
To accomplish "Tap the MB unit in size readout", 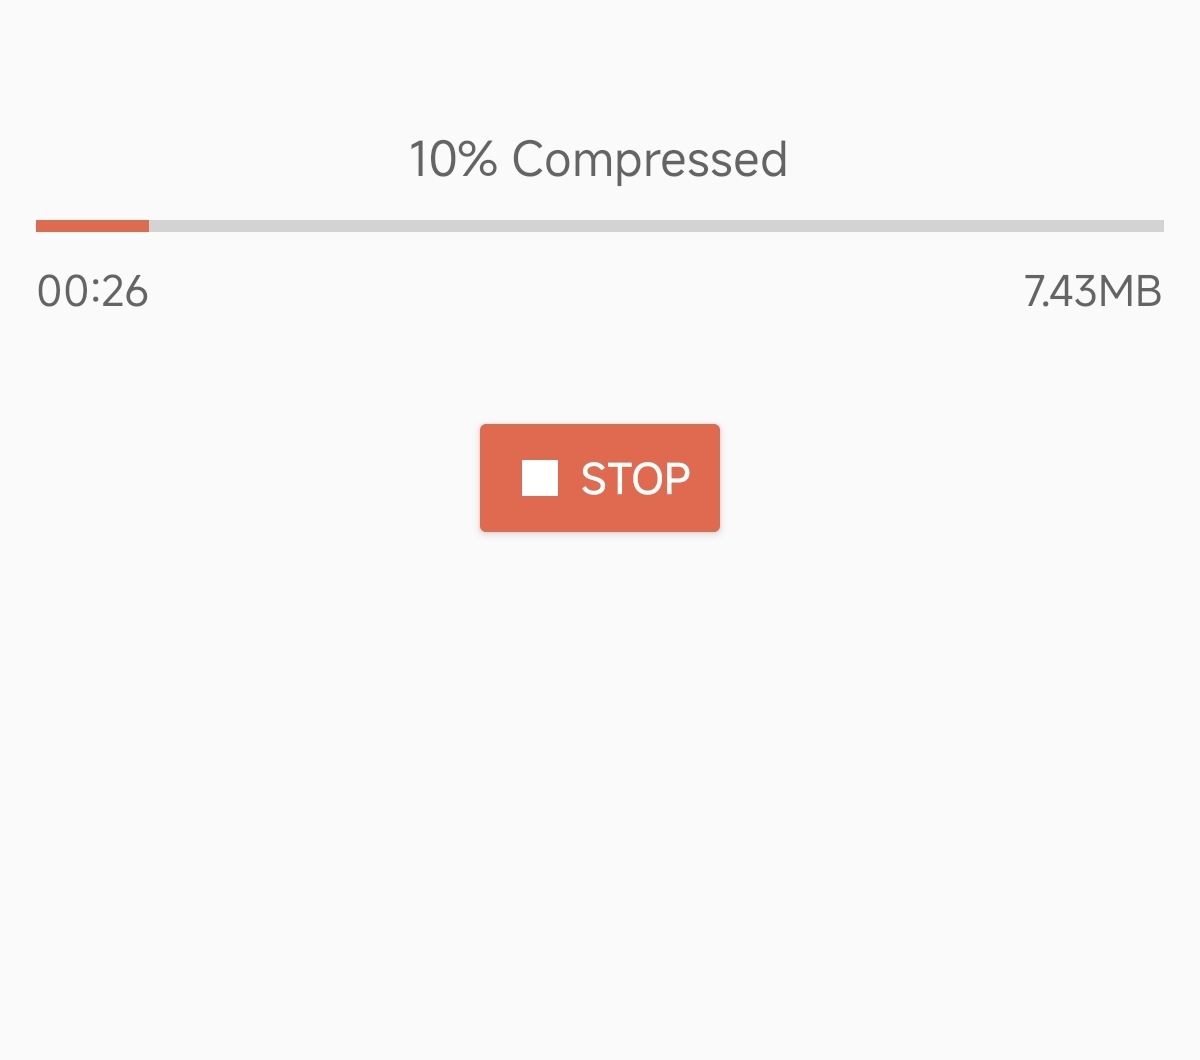I will [x=1130, y=292].
